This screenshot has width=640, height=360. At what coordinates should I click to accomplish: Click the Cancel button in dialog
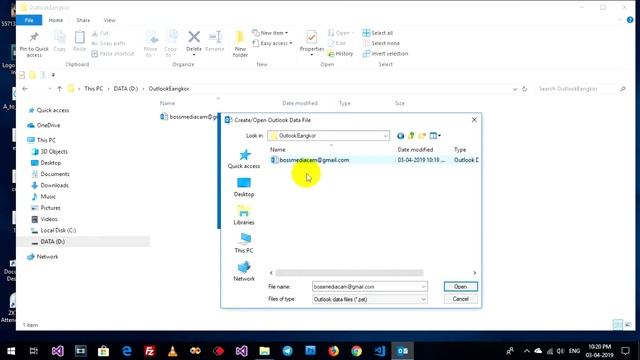pyautogui.click(x=460, y=299)
